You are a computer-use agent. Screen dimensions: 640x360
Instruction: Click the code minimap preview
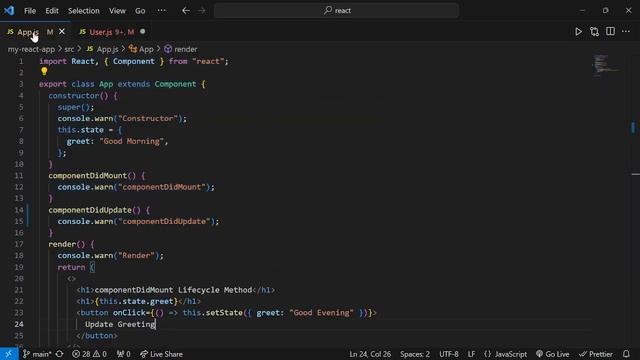pyautogui.click(x=605, y=65)
